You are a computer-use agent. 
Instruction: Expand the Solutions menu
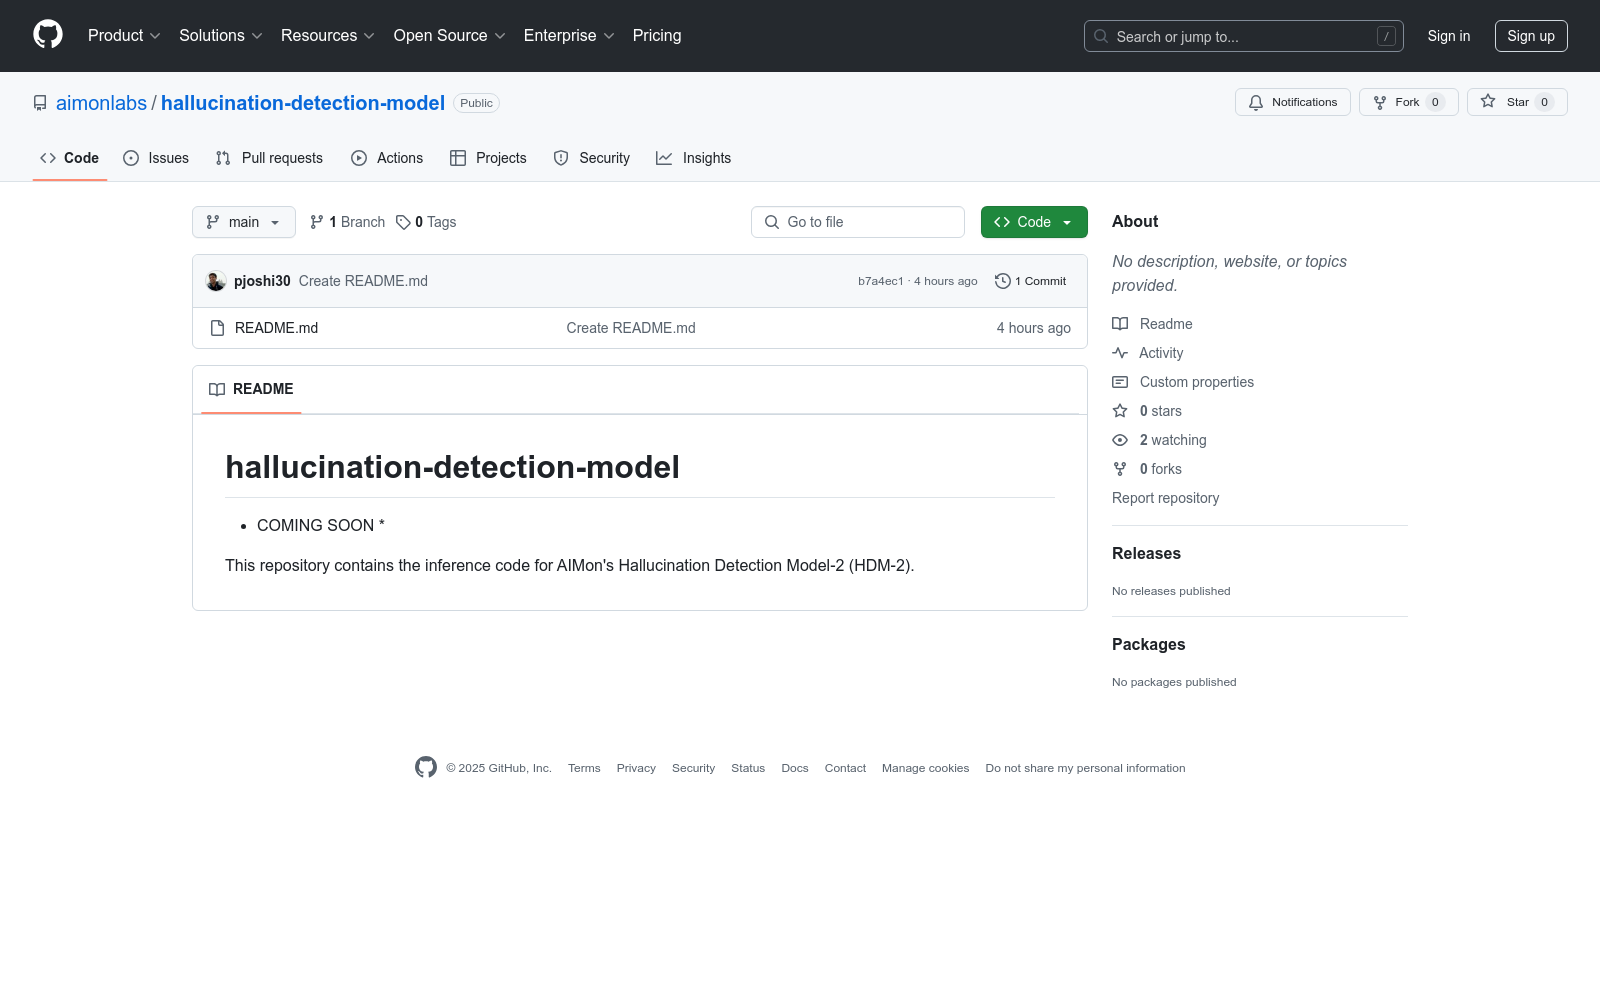[221, 36]
